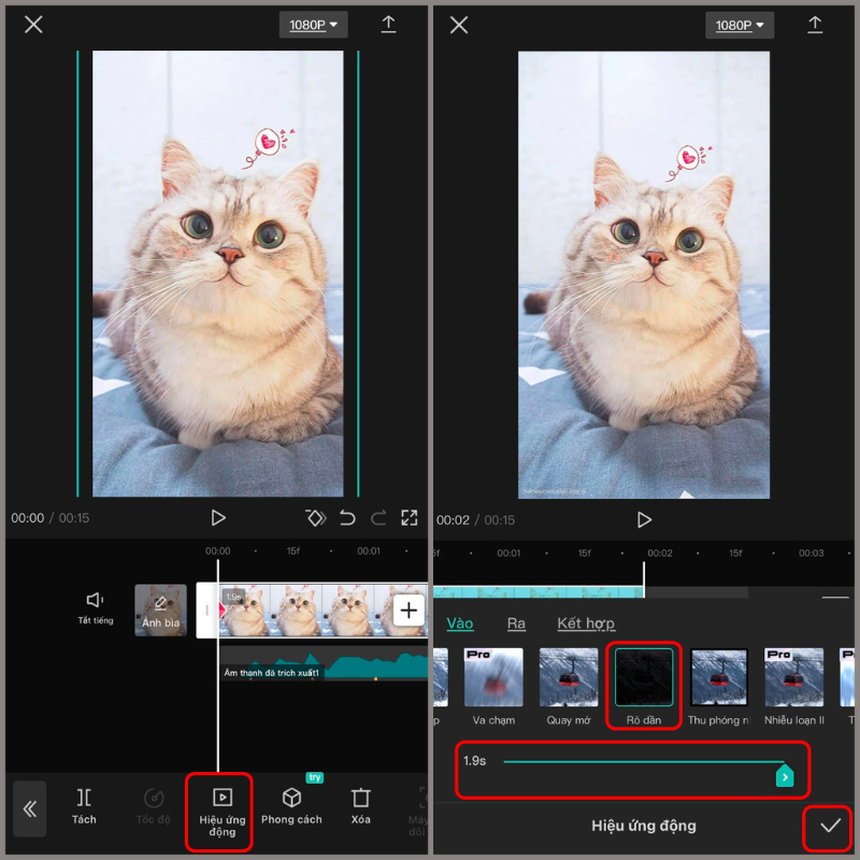Expand the 1080P resolution menu on right
The width and height of the screenshot is (860, 860).
point(739,25)
